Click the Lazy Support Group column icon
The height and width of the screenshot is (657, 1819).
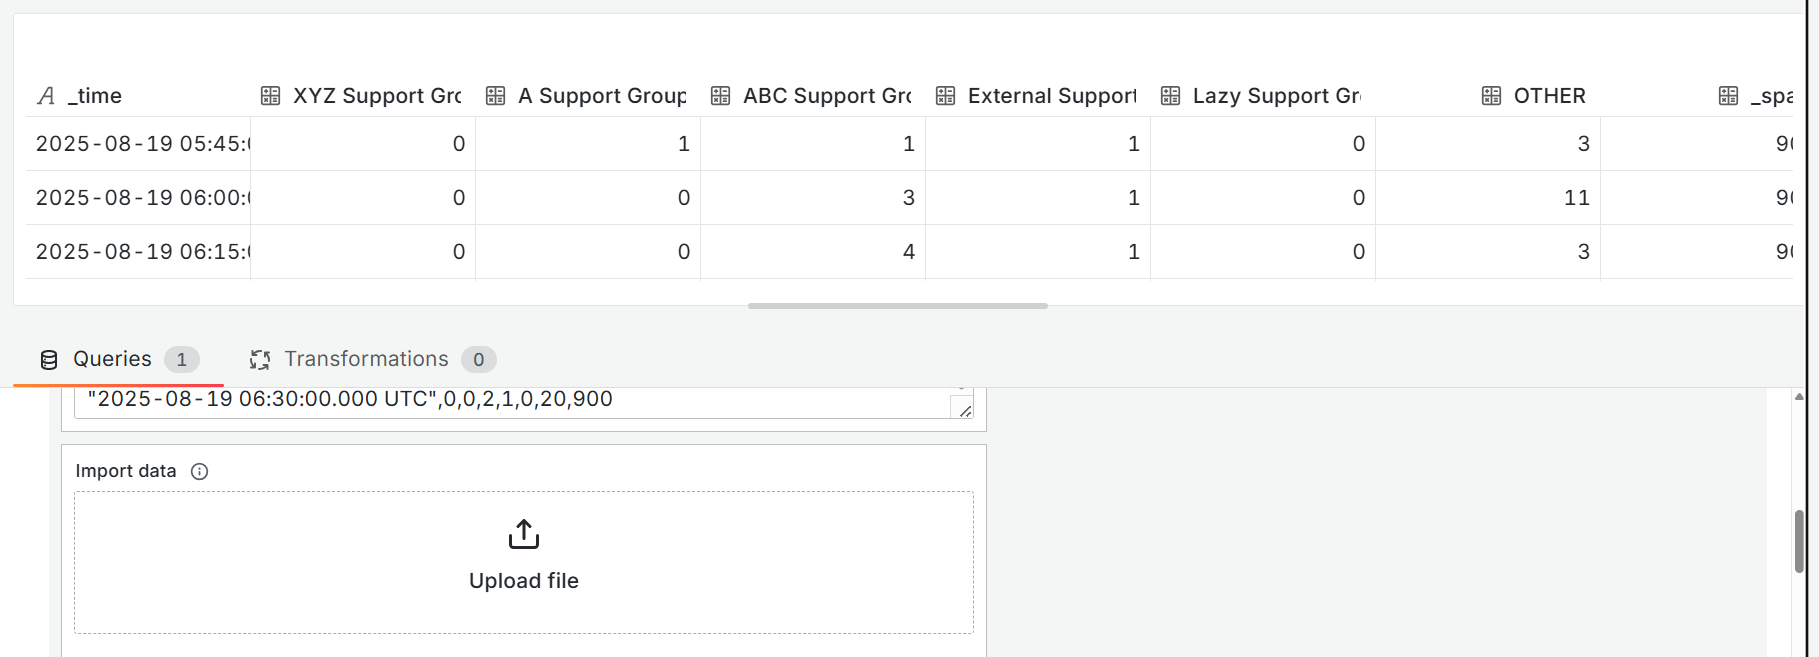click(x=1170, y=96)
